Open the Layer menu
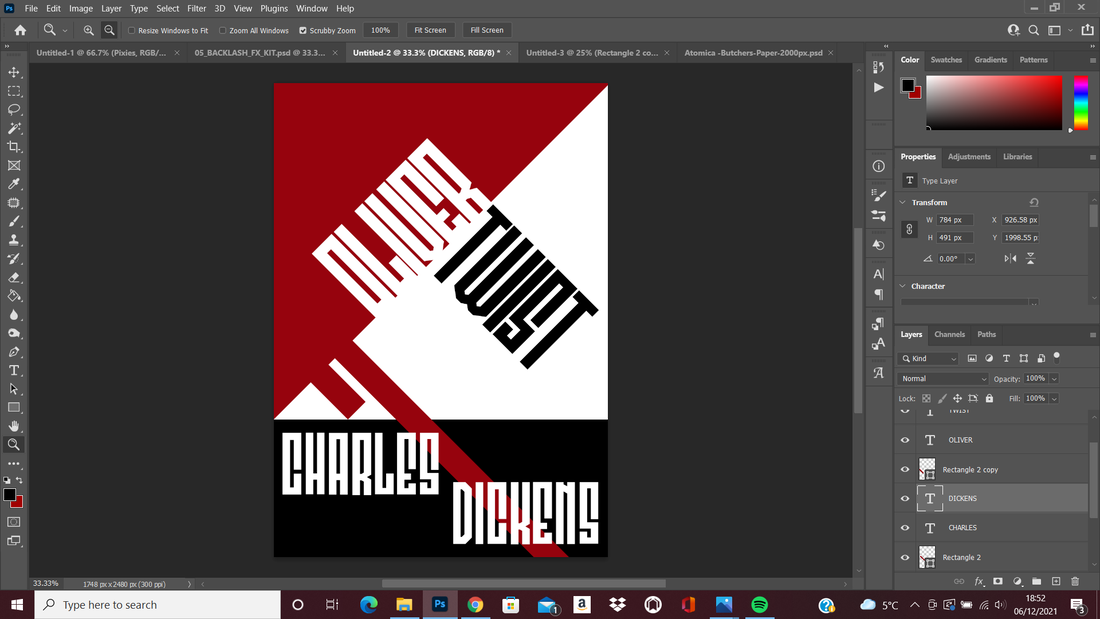 click(111, 8)
